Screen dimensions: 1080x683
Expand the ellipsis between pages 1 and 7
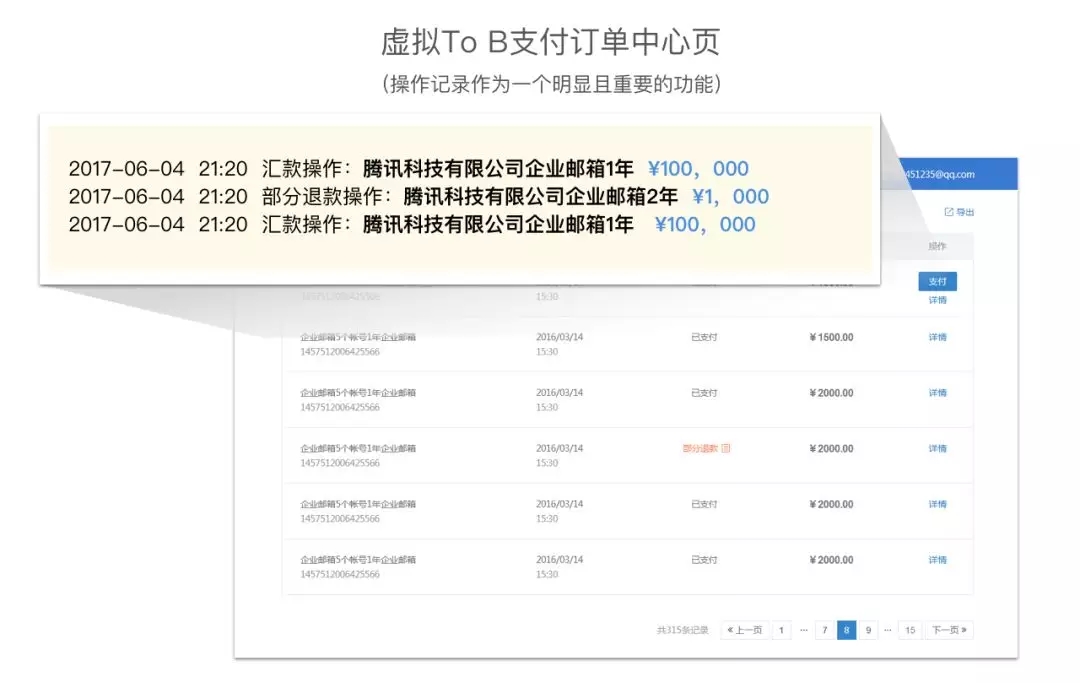click(803, 630)
